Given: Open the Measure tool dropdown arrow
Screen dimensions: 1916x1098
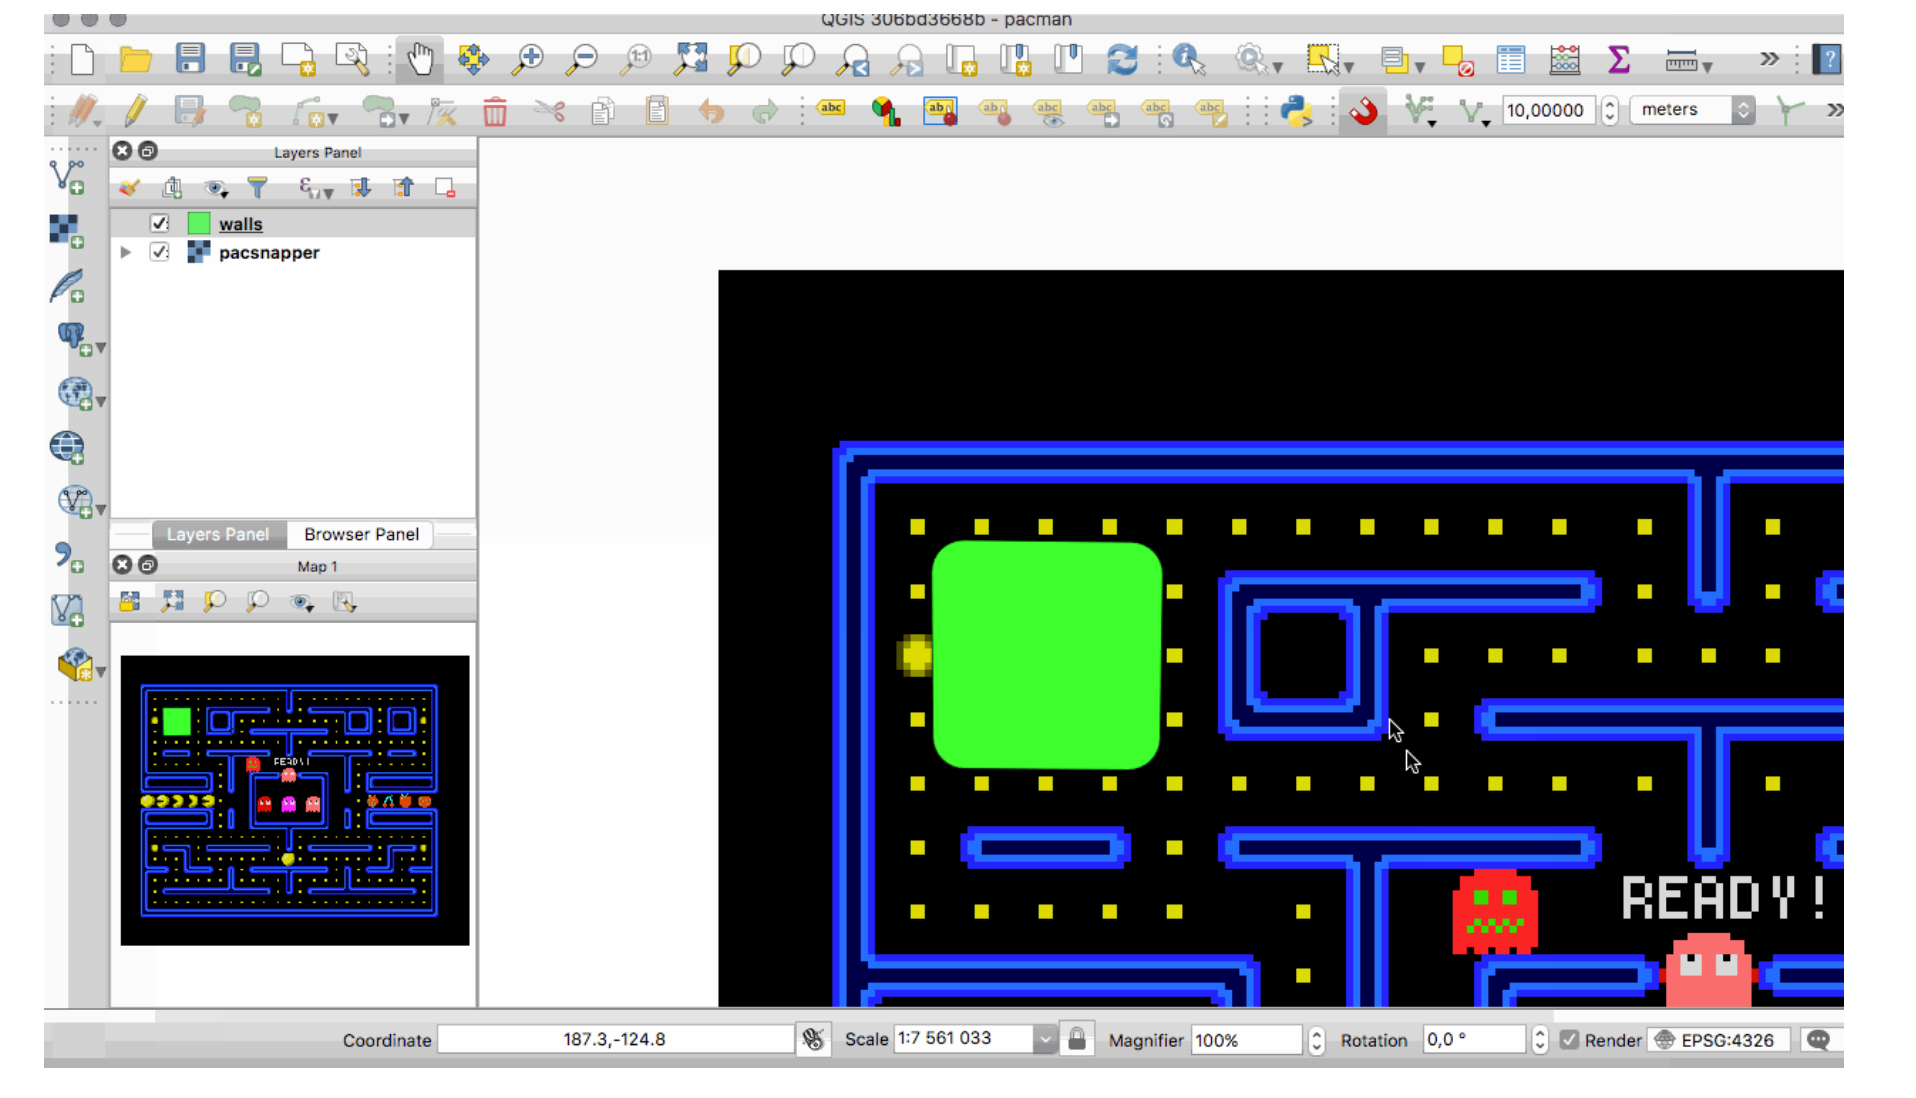Looking at the screenshot, I should 1707,68.
